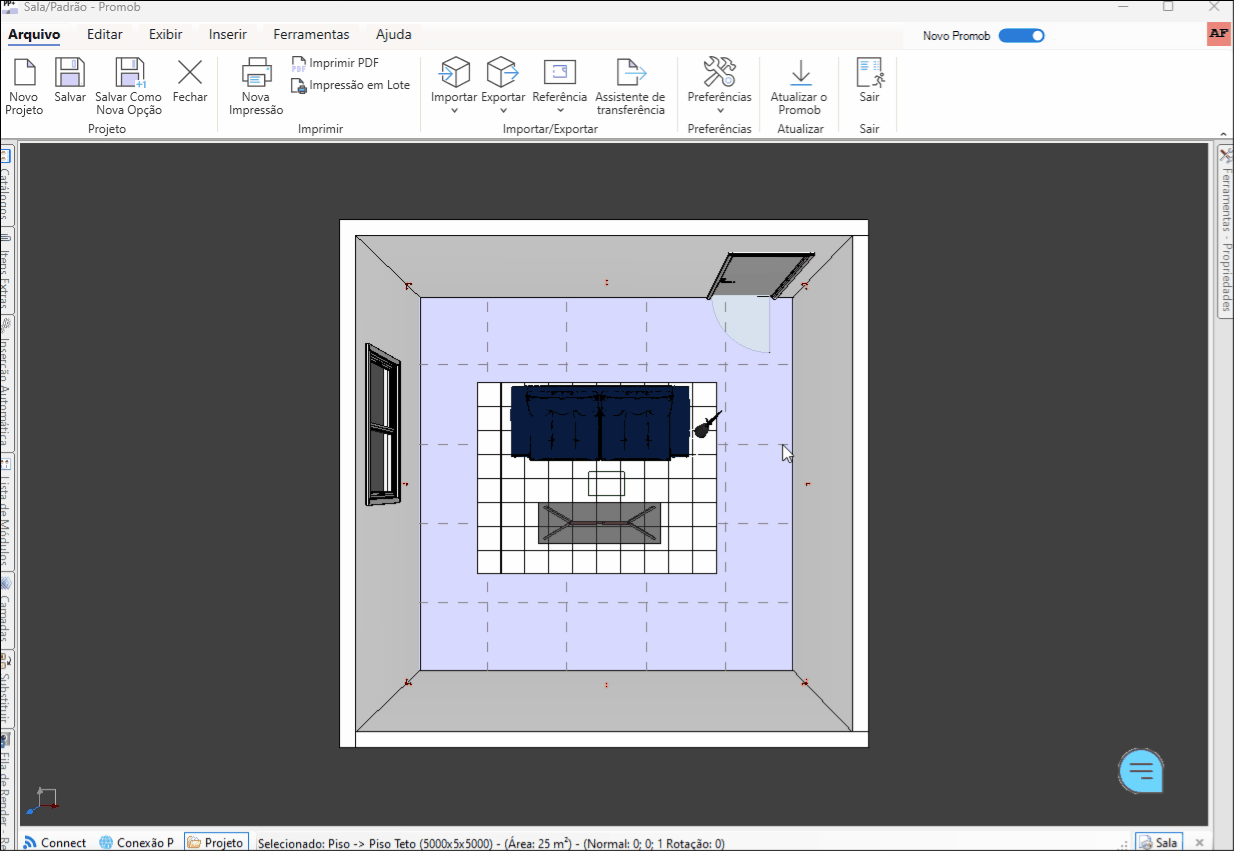Click the Conexão P status button

tap(137, 842)
